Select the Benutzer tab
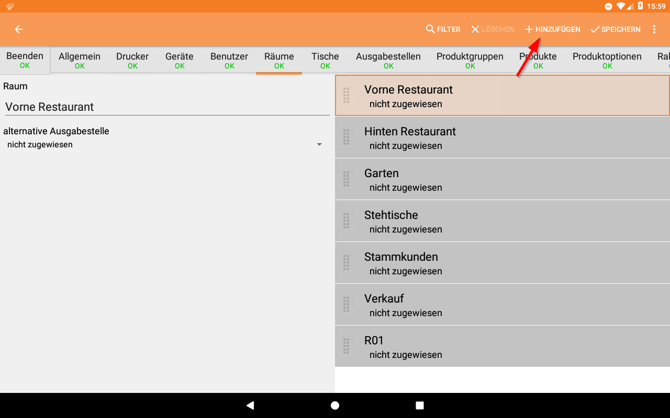Image resolution: width=670 pixels, height=418 pixels. tap(229, 61)
